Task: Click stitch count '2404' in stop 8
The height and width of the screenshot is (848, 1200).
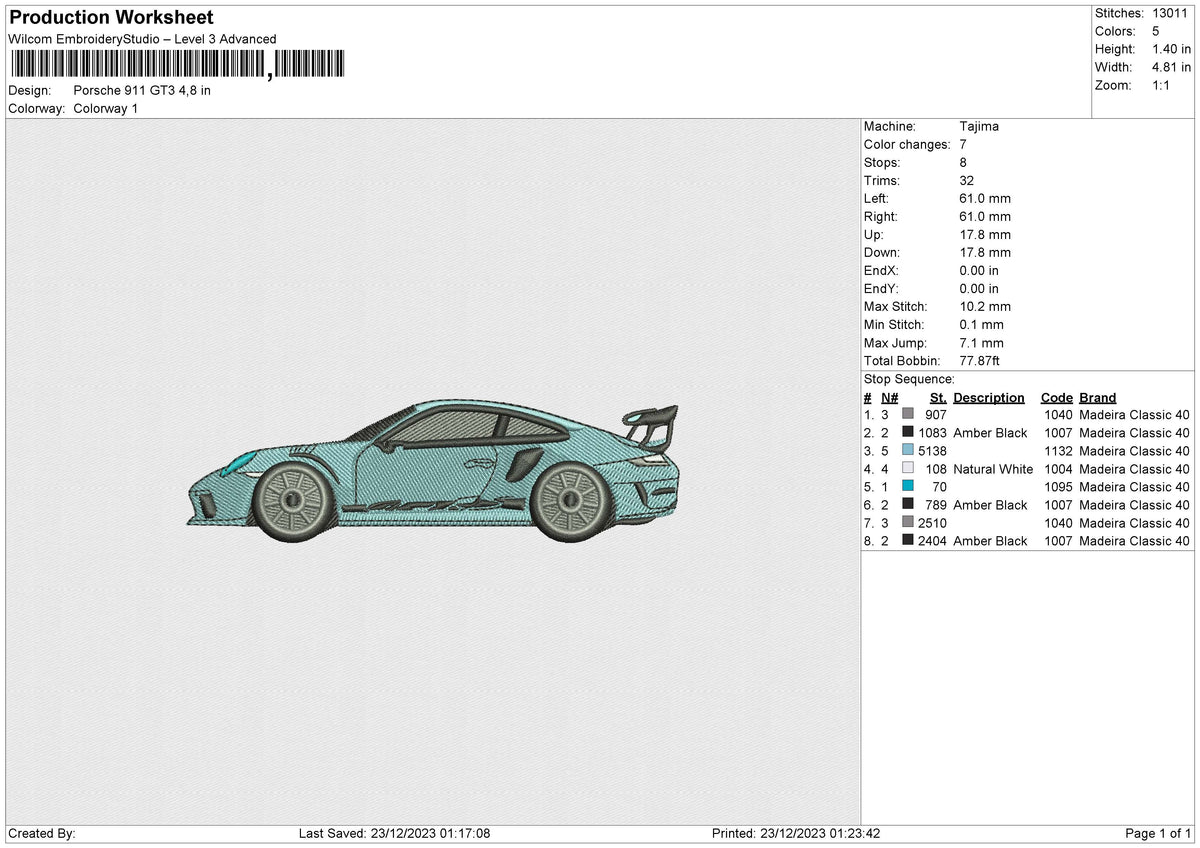Action: coord(932,541)
